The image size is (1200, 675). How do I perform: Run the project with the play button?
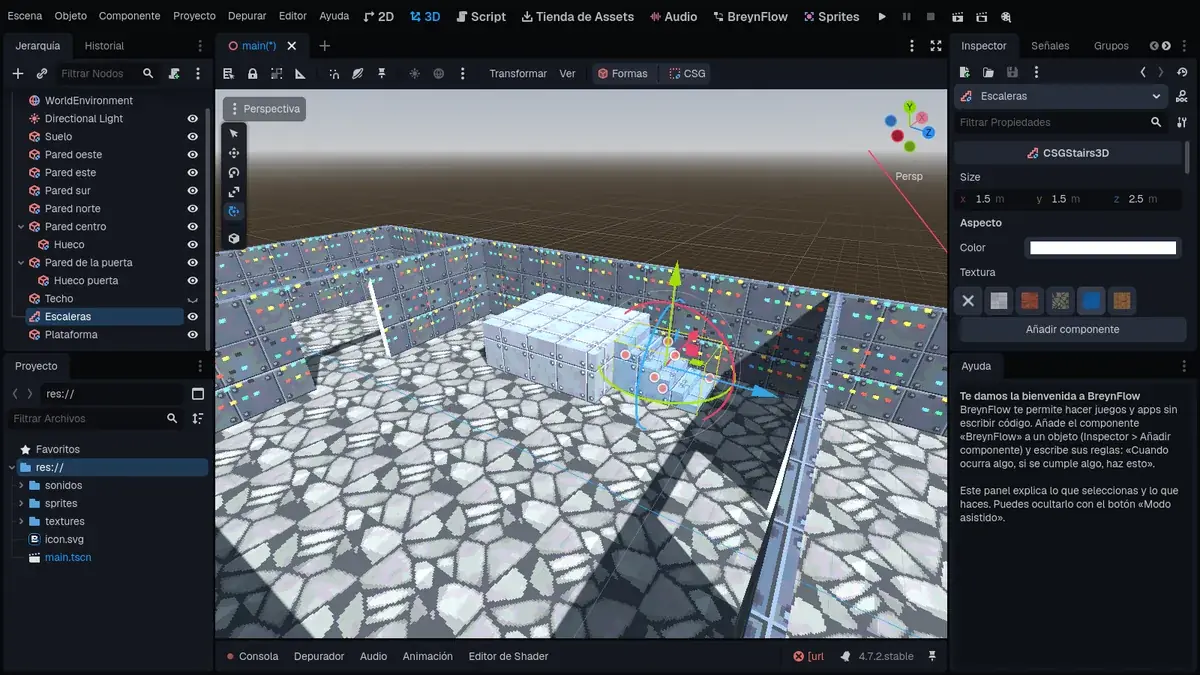tap(882, 17)
